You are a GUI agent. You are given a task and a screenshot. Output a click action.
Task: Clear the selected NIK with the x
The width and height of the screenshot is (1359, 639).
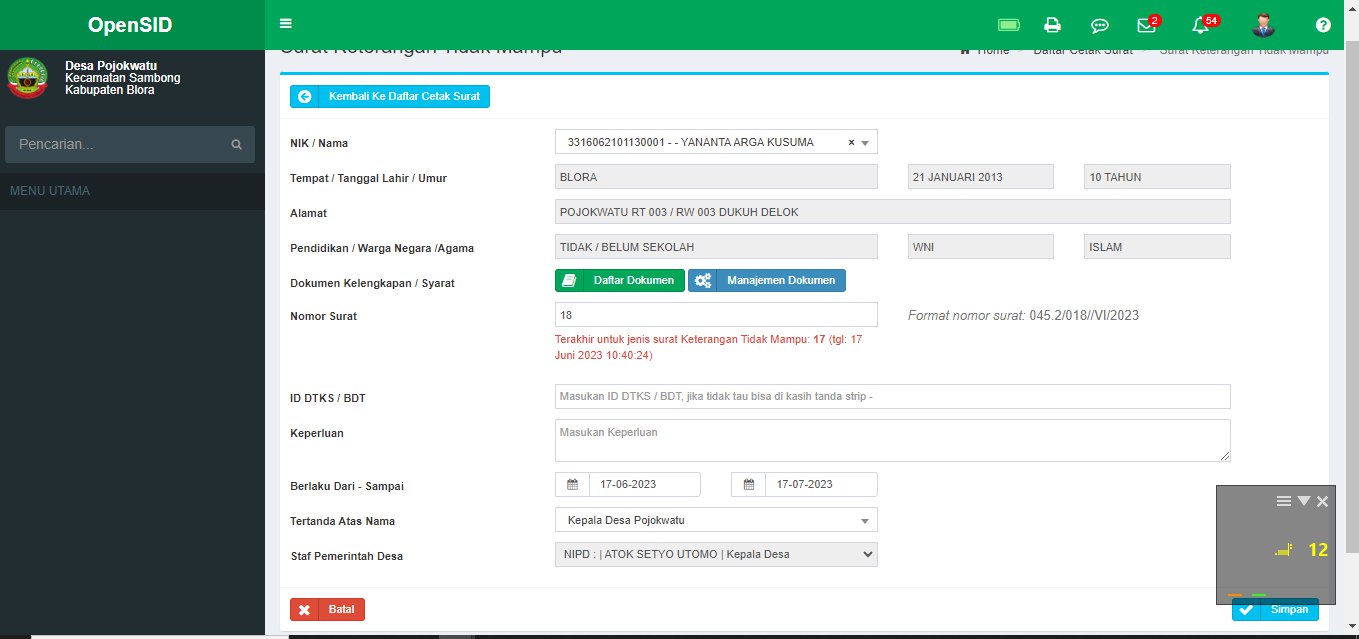[x=848, y=141]
